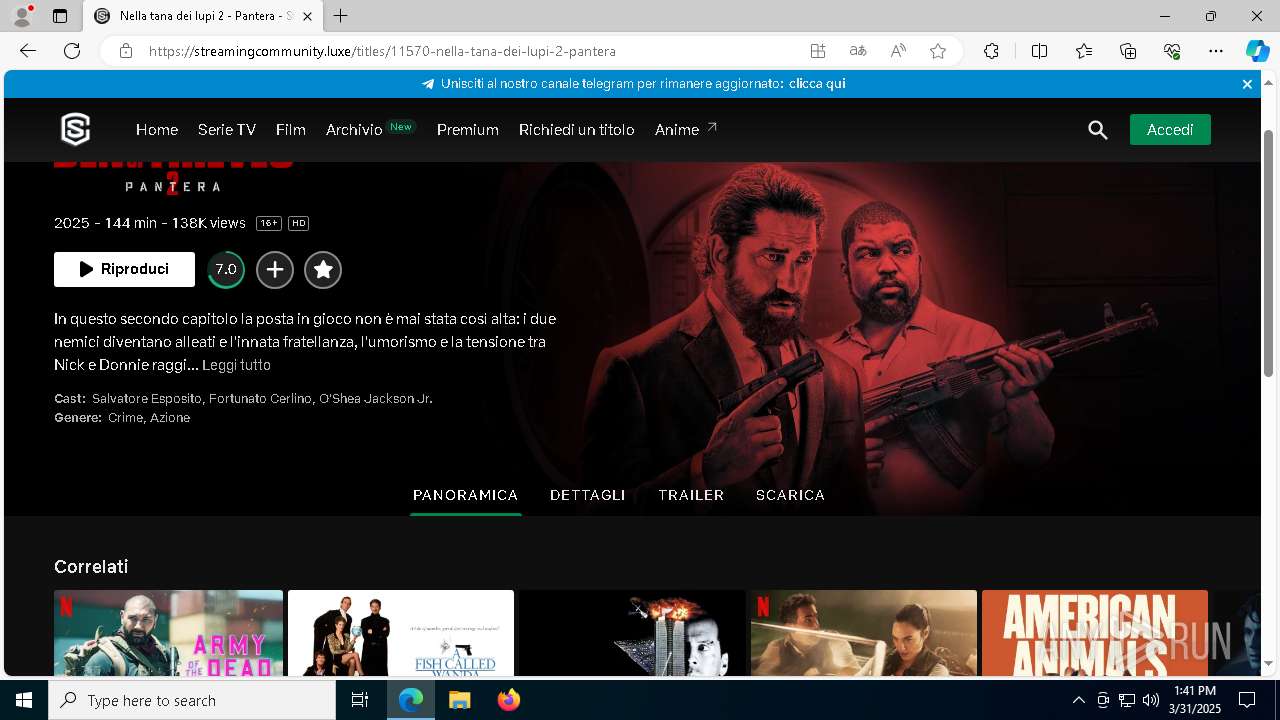The image size is (1280, 720).
Task: Open A Fish Called Wanda thumbnail
Action: pyautogui.click(x=401, y=633)
